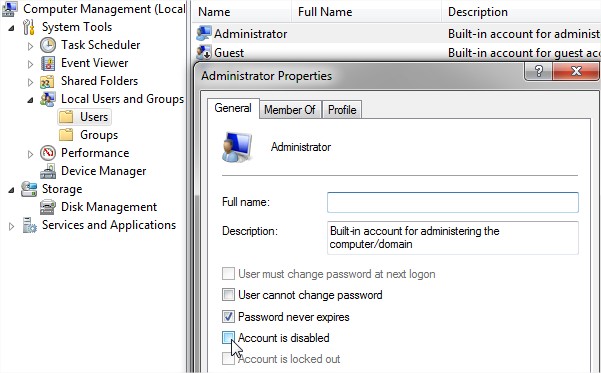
Task: Select the Users folder label
Action: pyautogui.click(x=94, y=117)
